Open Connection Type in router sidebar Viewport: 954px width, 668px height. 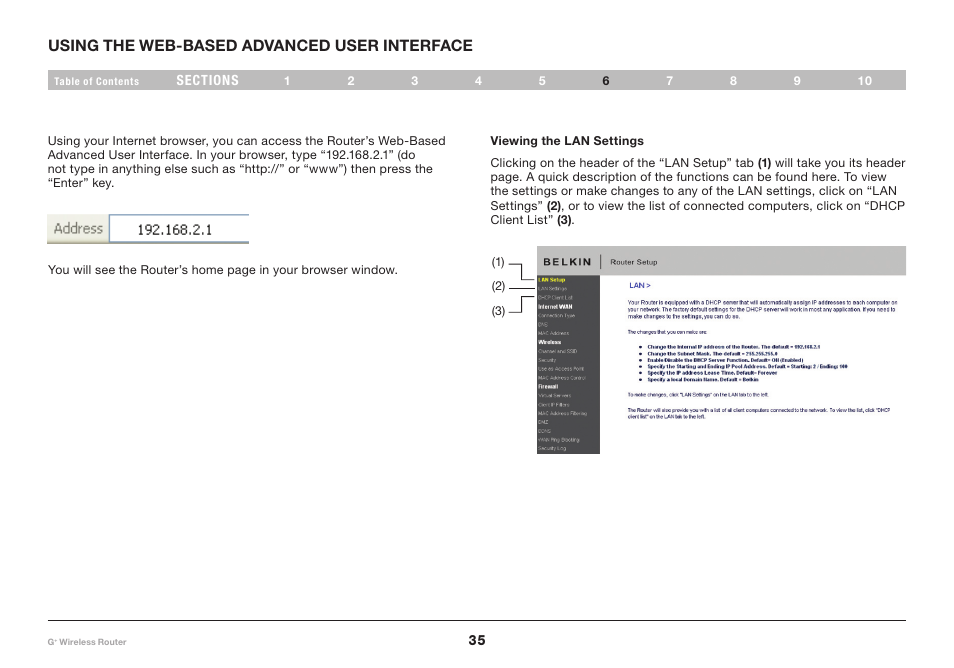coord(556,316)
